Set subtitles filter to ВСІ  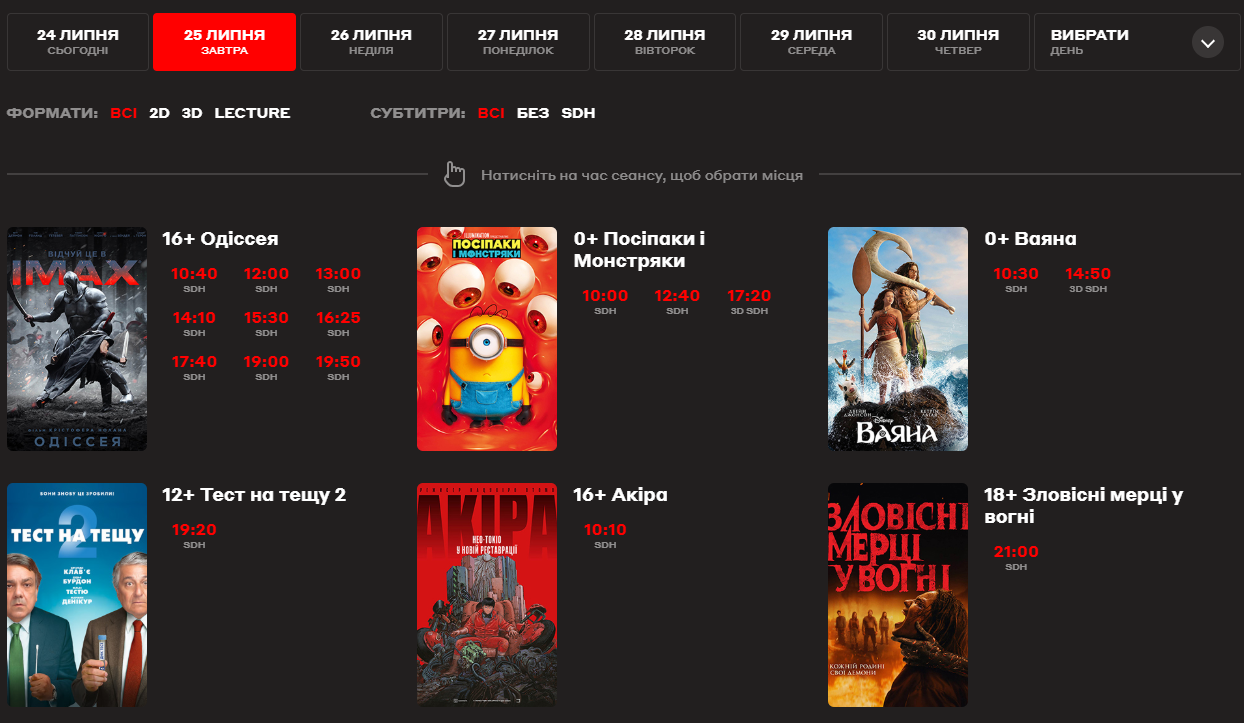tap(491, 113)
